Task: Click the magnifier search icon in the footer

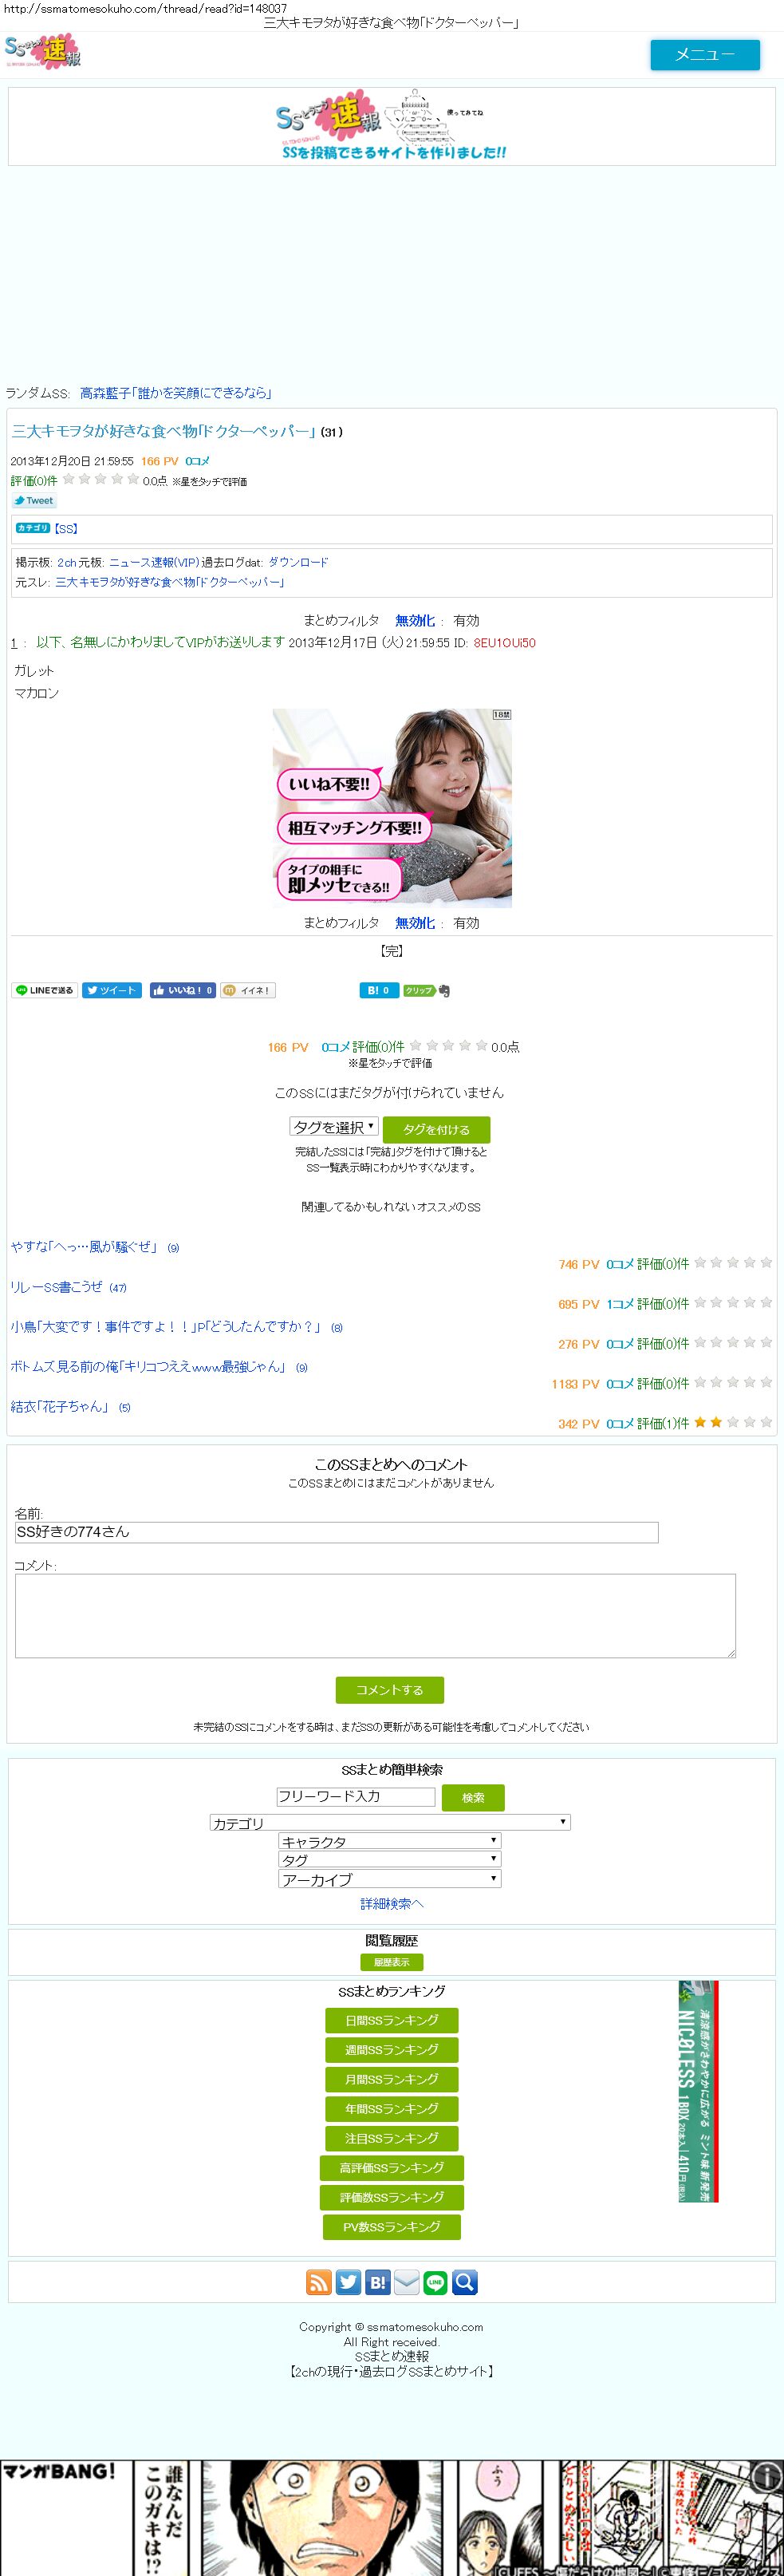Action: tap(465, 2282)
